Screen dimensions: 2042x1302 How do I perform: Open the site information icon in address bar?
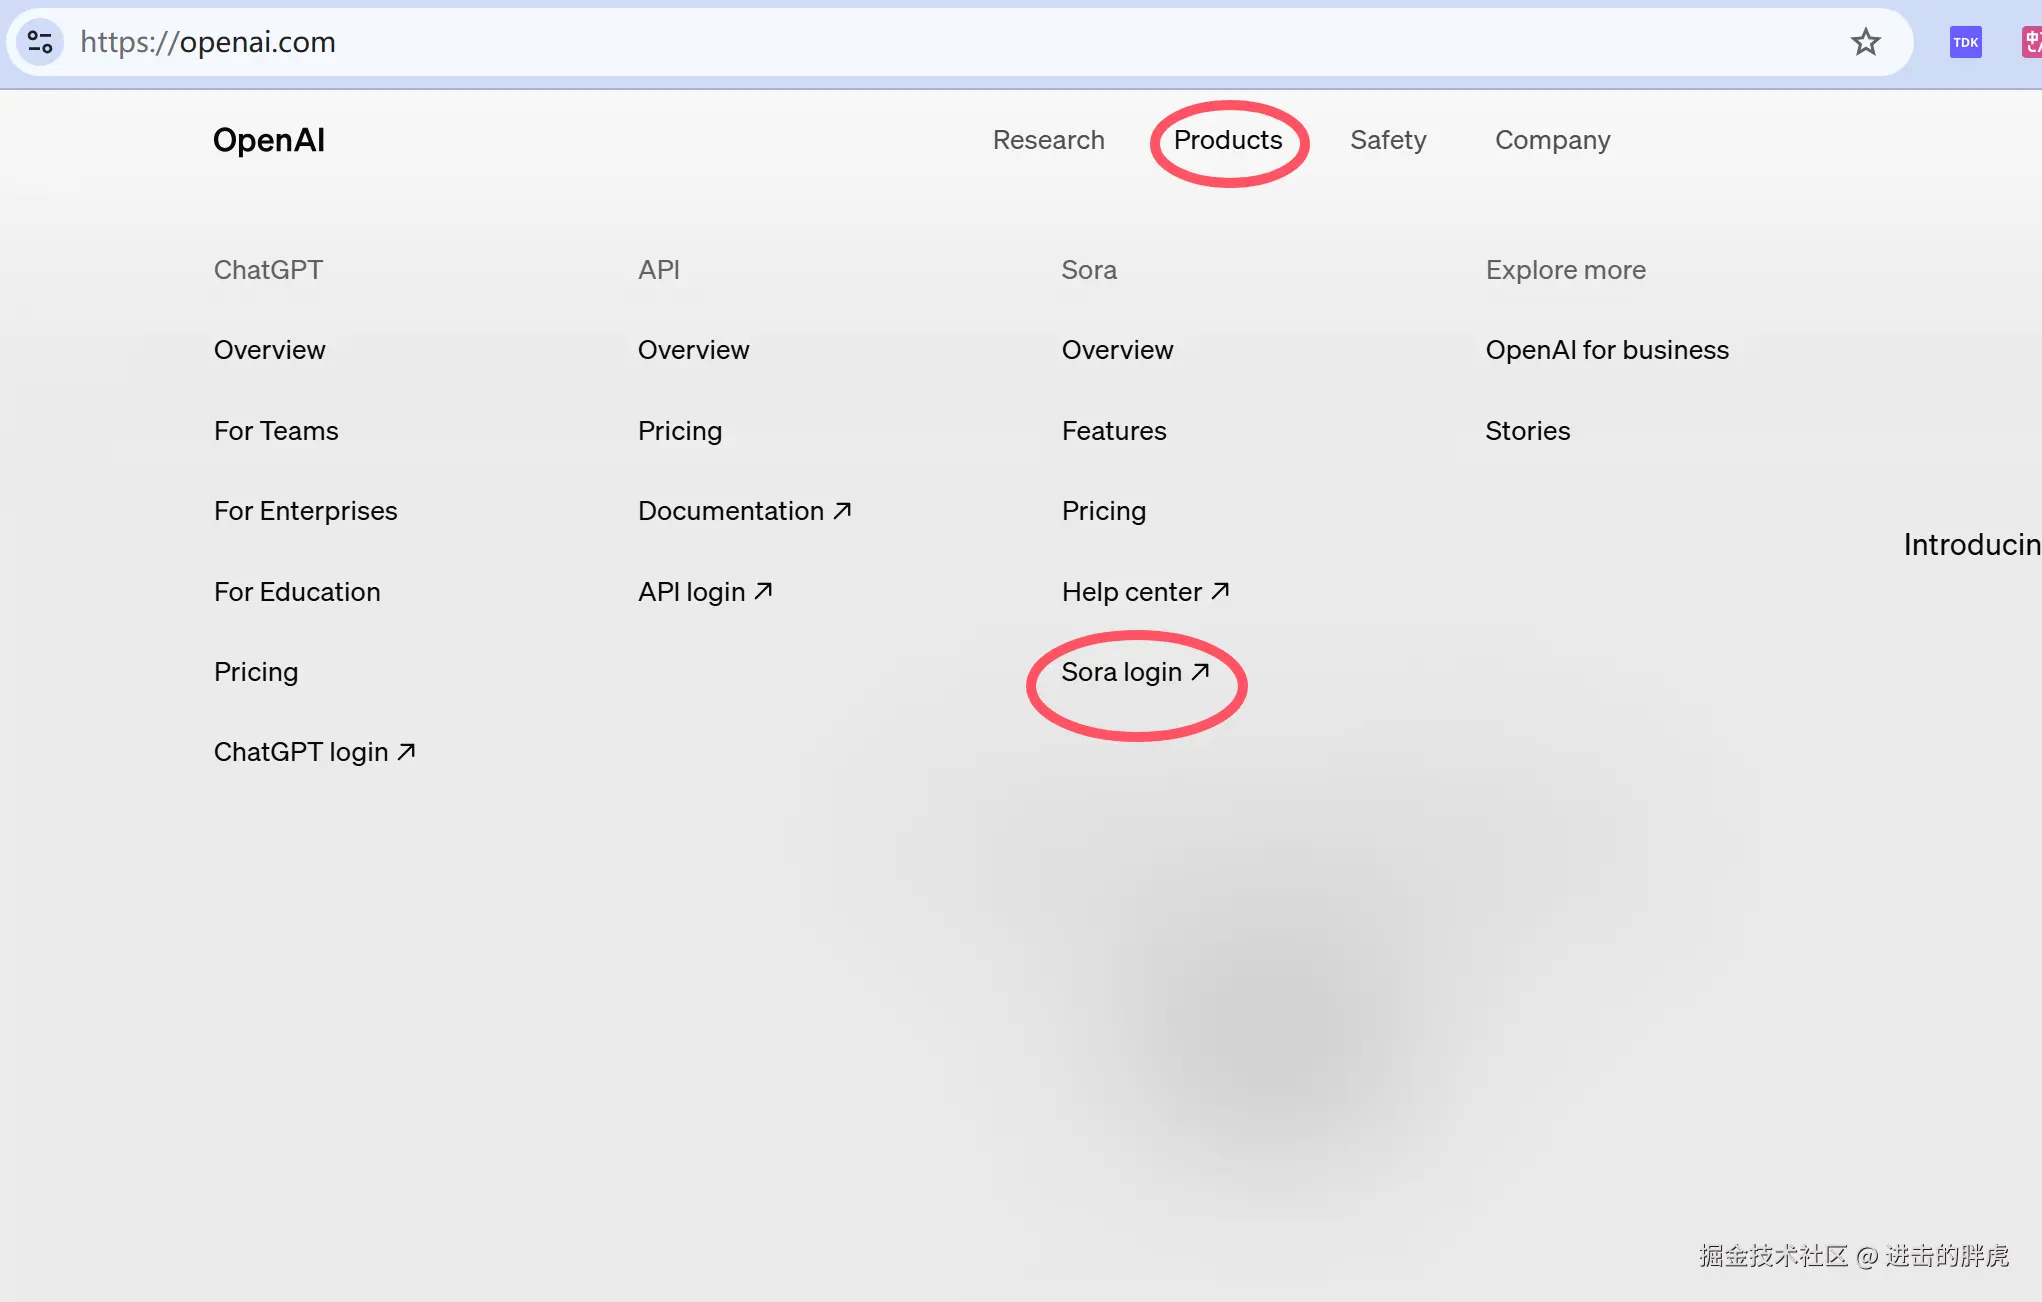tap(40, 42)
